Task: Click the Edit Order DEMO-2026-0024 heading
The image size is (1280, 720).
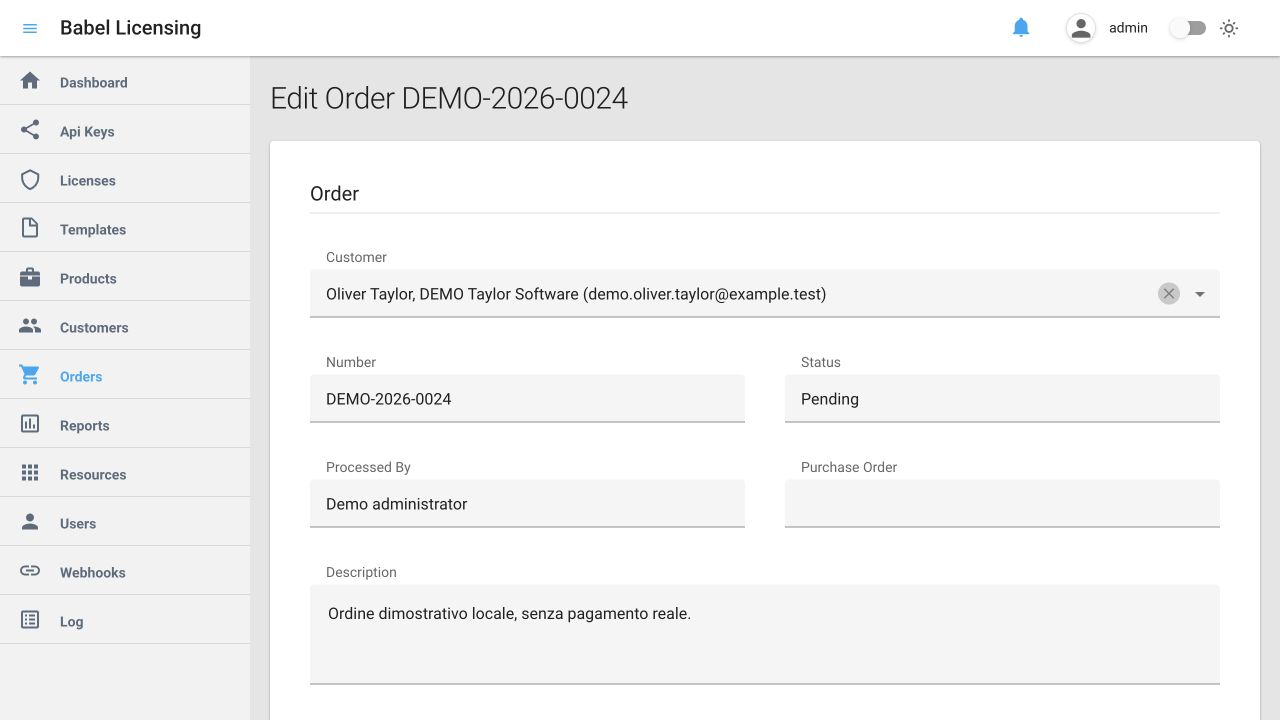Action: 449,98
